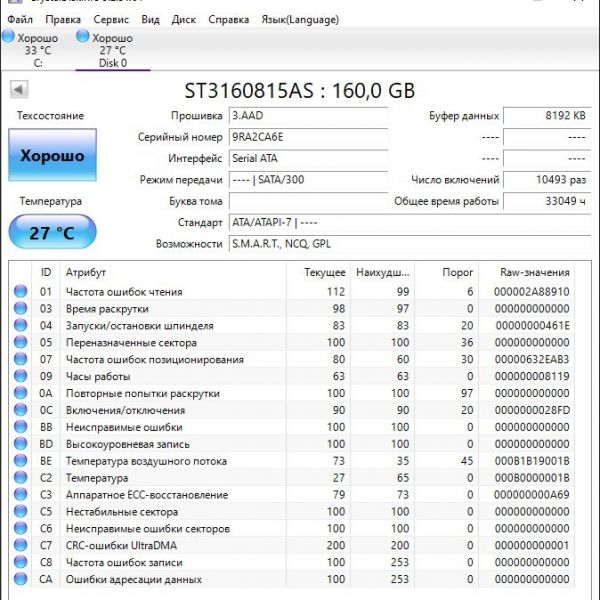The width and height of the screenshot is (600, 600).
Task: Click the Raw-значения column header
Action: click(x=527, y=272)
